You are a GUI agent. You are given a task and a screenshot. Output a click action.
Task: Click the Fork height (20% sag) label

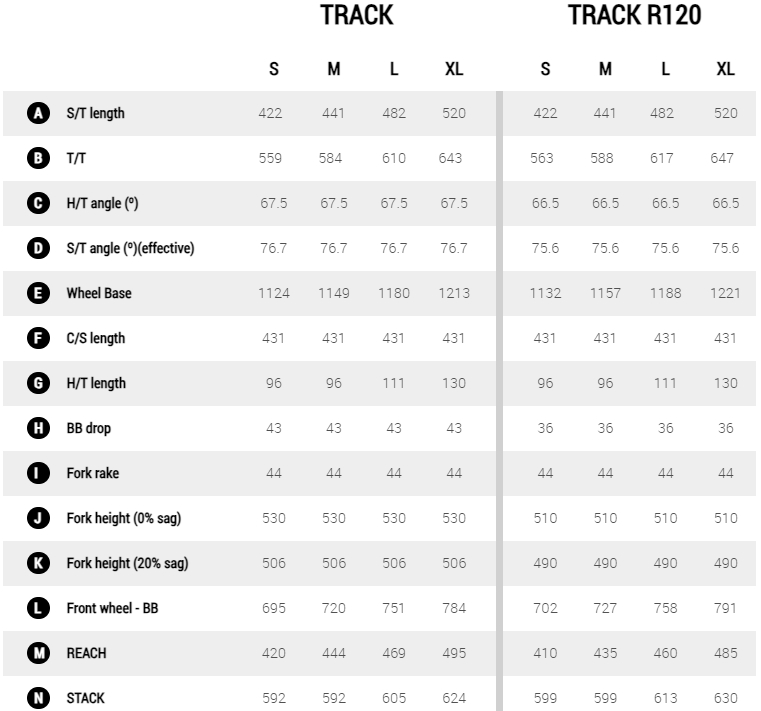pos(128,563)
